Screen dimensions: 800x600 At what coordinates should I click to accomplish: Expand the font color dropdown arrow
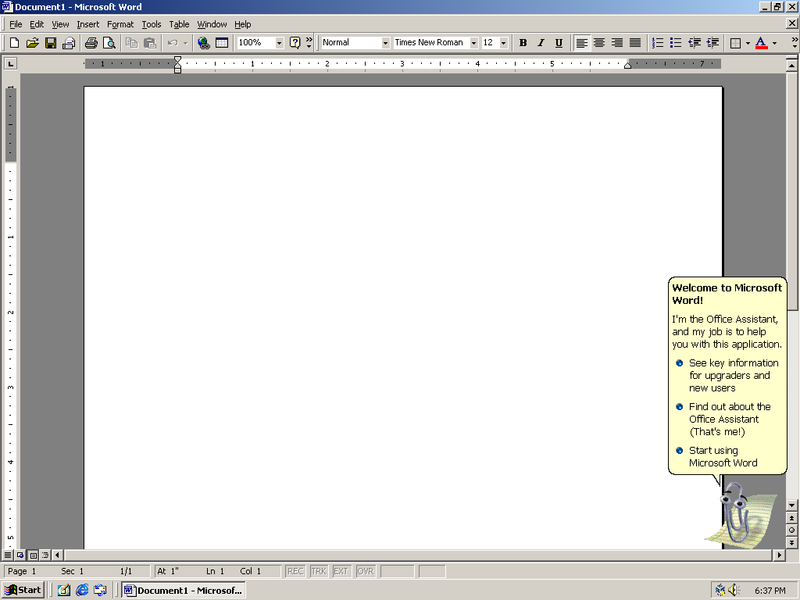tap(774, 43)
